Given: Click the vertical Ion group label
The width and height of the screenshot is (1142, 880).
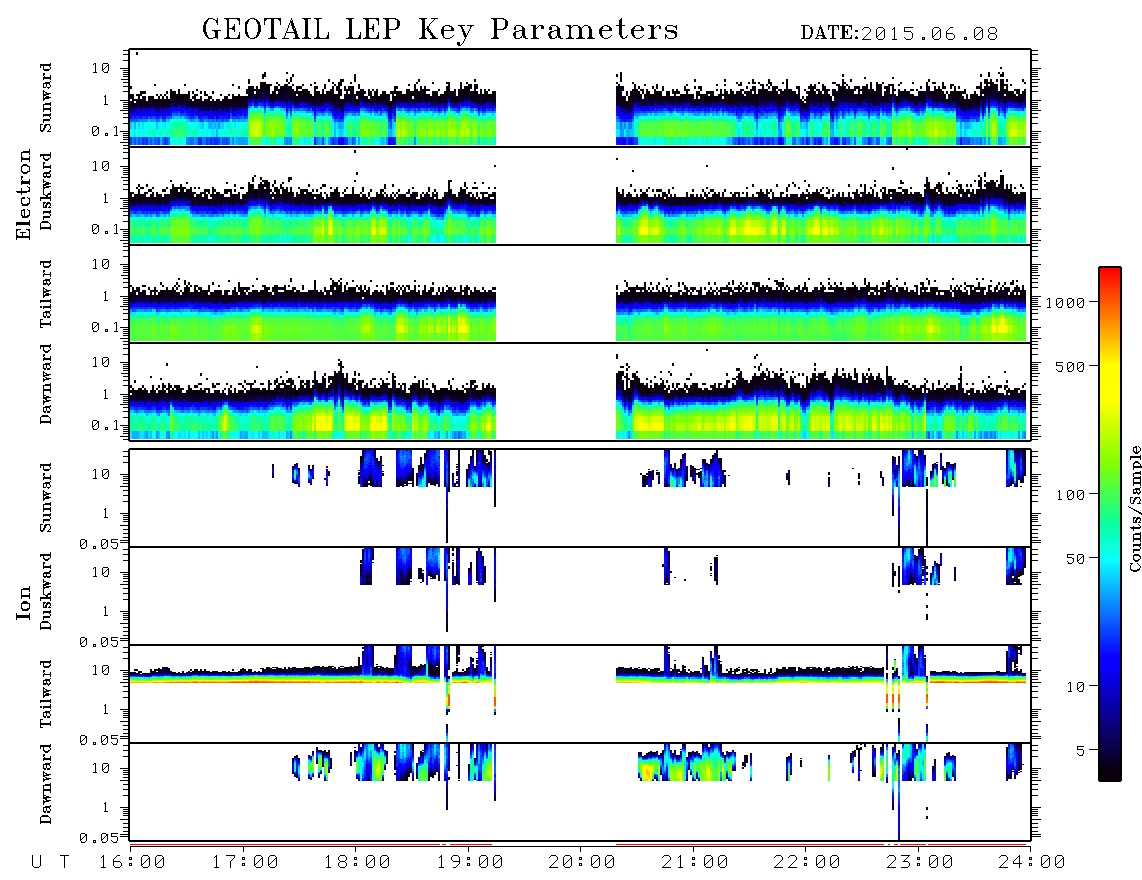Looking at the screenshot, I should click(24, 602).
